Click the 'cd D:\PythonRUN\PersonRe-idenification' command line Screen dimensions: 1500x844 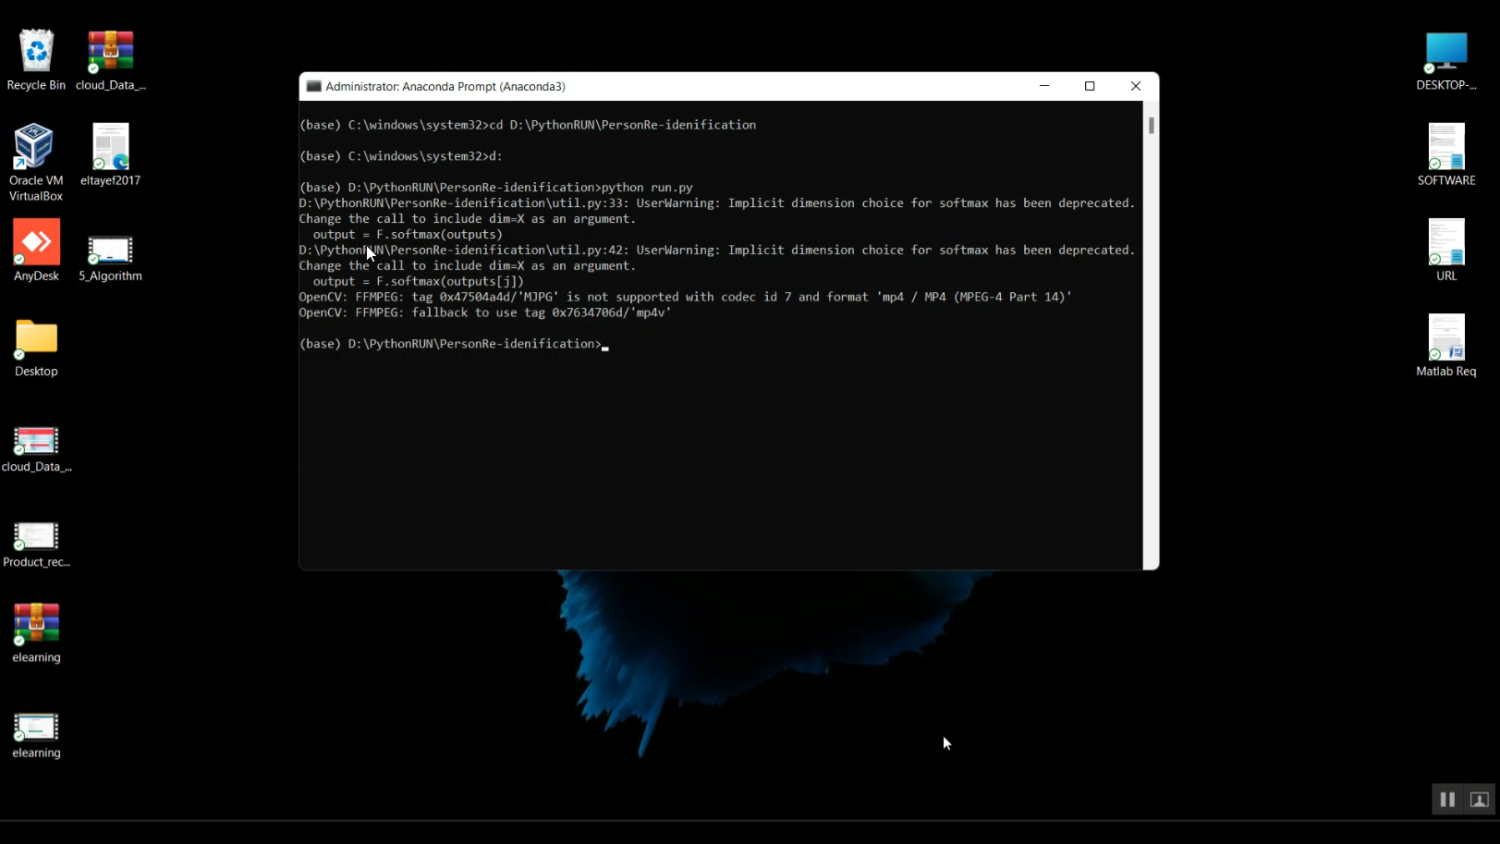528,125
